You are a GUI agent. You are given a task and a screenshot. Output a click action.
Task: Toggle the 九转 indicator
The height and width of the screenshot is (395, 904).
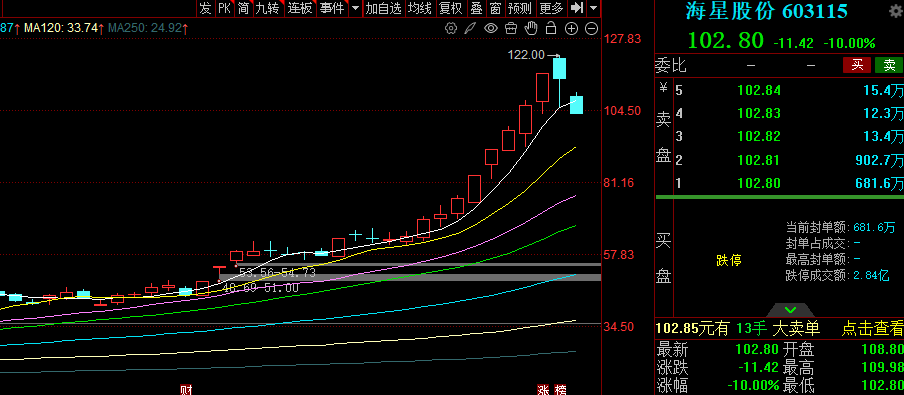268,8
